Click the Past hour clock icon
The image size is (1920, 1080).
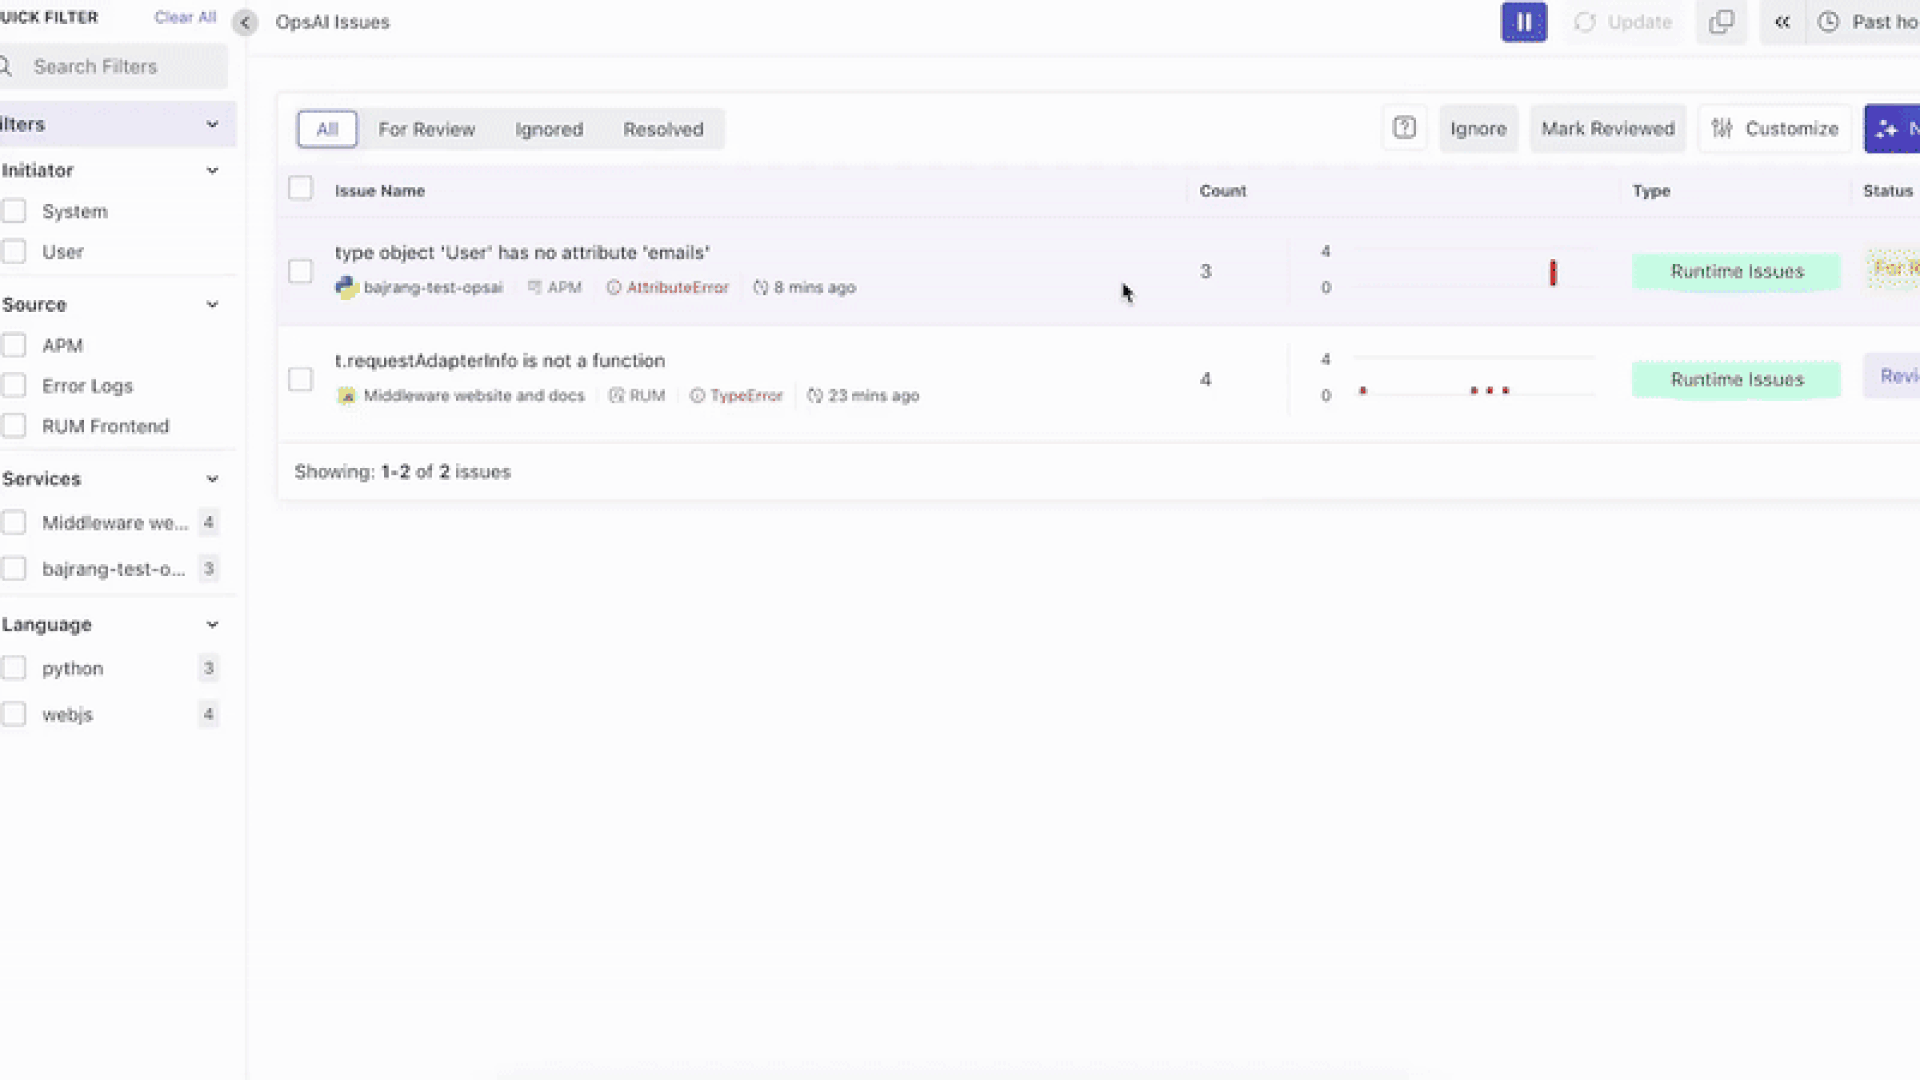click(x=1828, y=22)
